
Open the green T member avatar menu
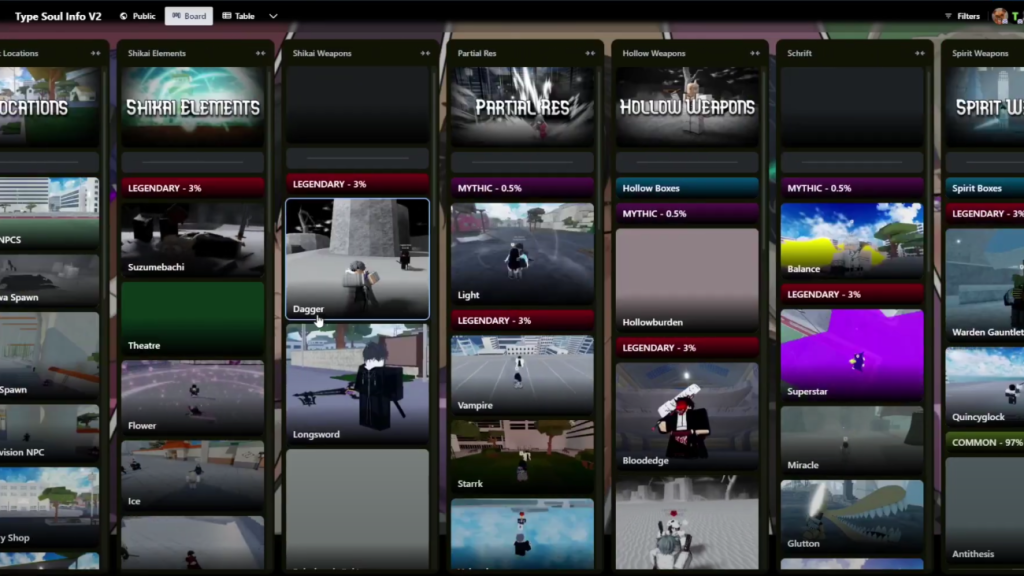[1017, 15]
